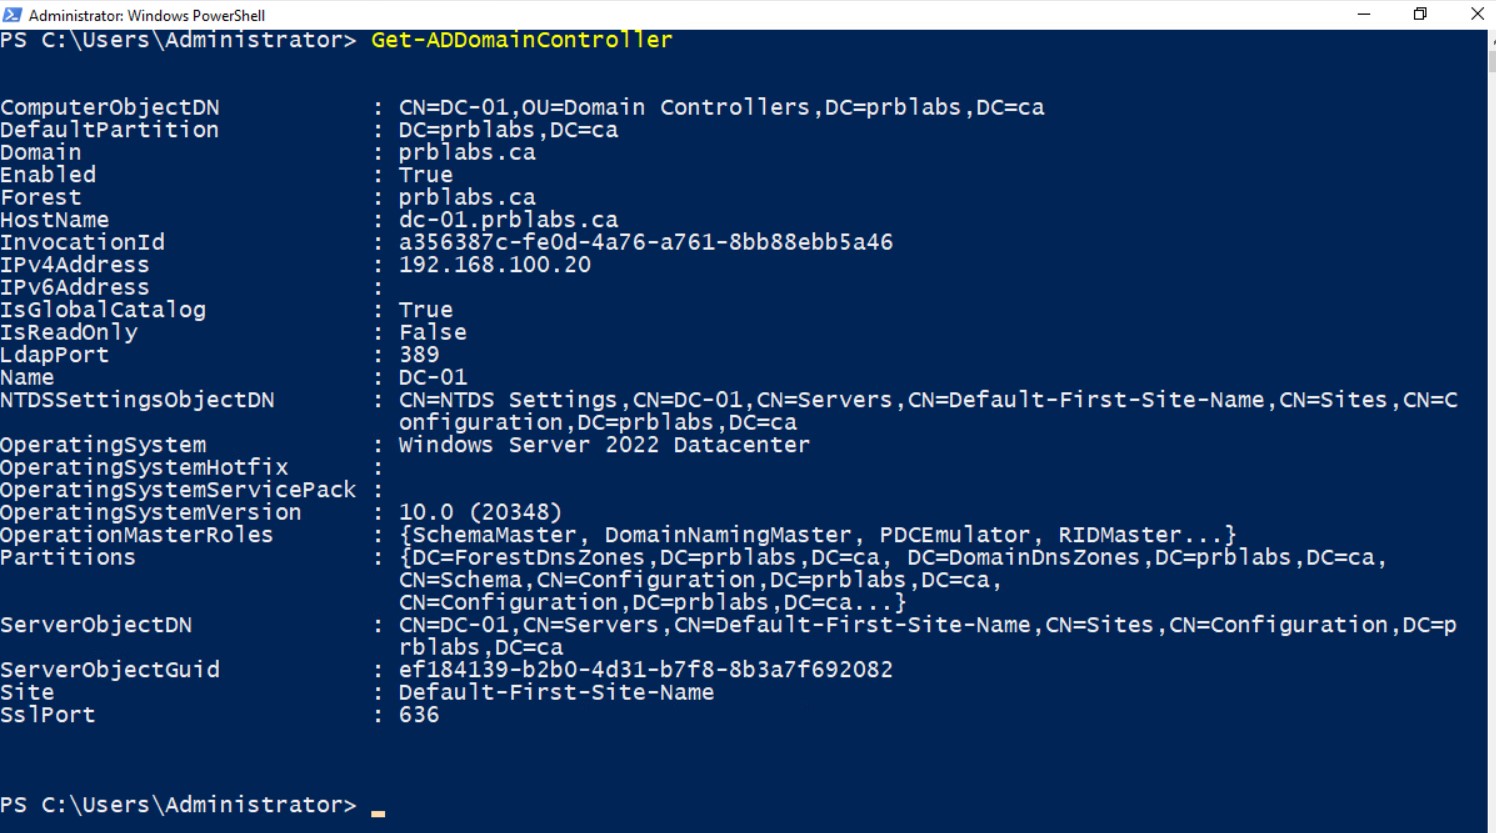Click the LdapPort value 389

[418, 355]
